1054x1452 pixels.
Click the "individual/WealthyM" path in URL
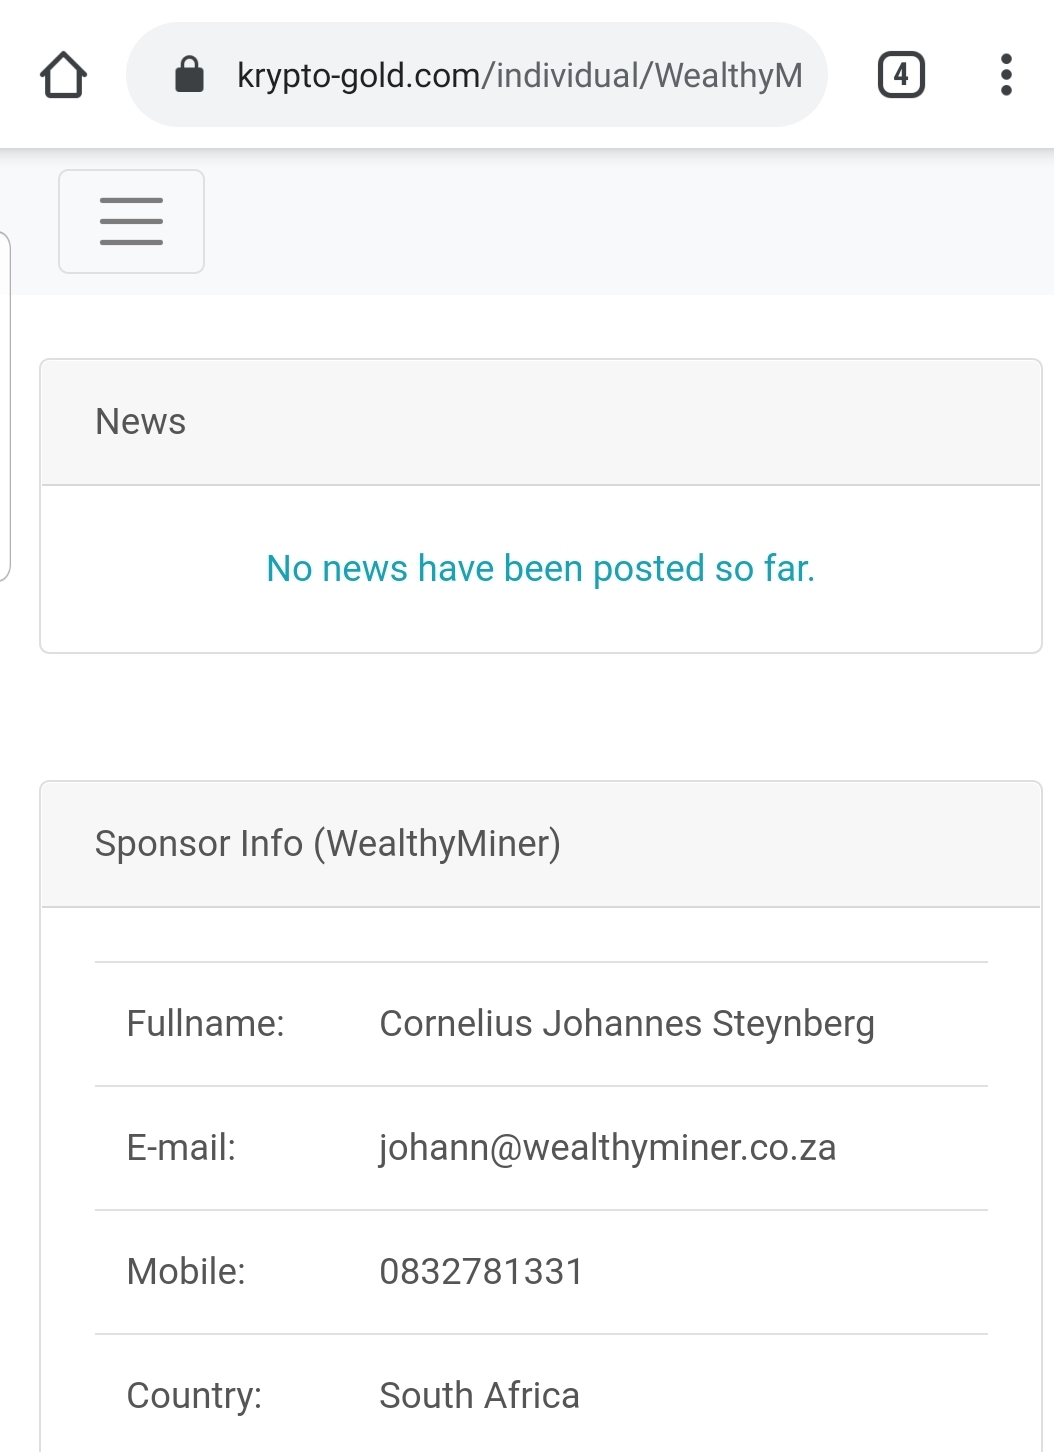[650, 75]
